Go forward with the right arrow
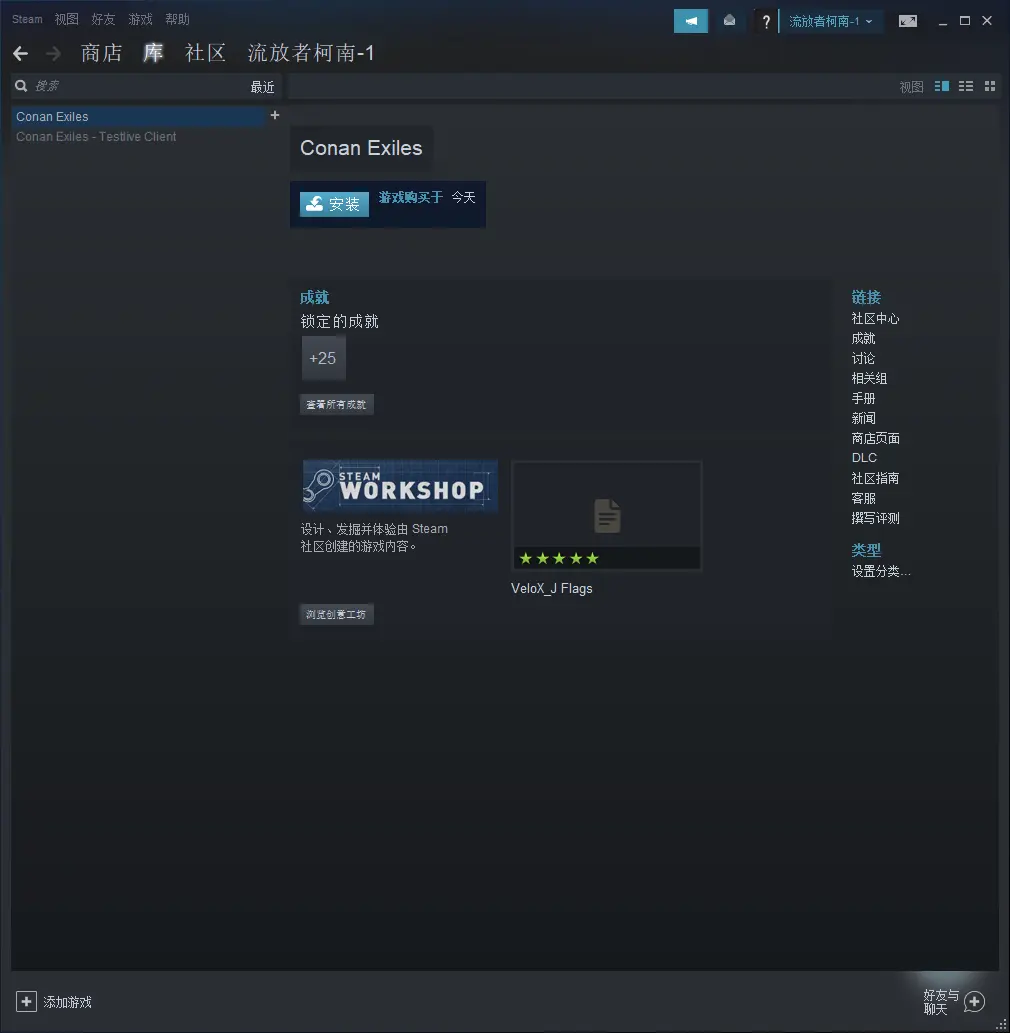The image size is (1010, 1033). tap(53, 53)
